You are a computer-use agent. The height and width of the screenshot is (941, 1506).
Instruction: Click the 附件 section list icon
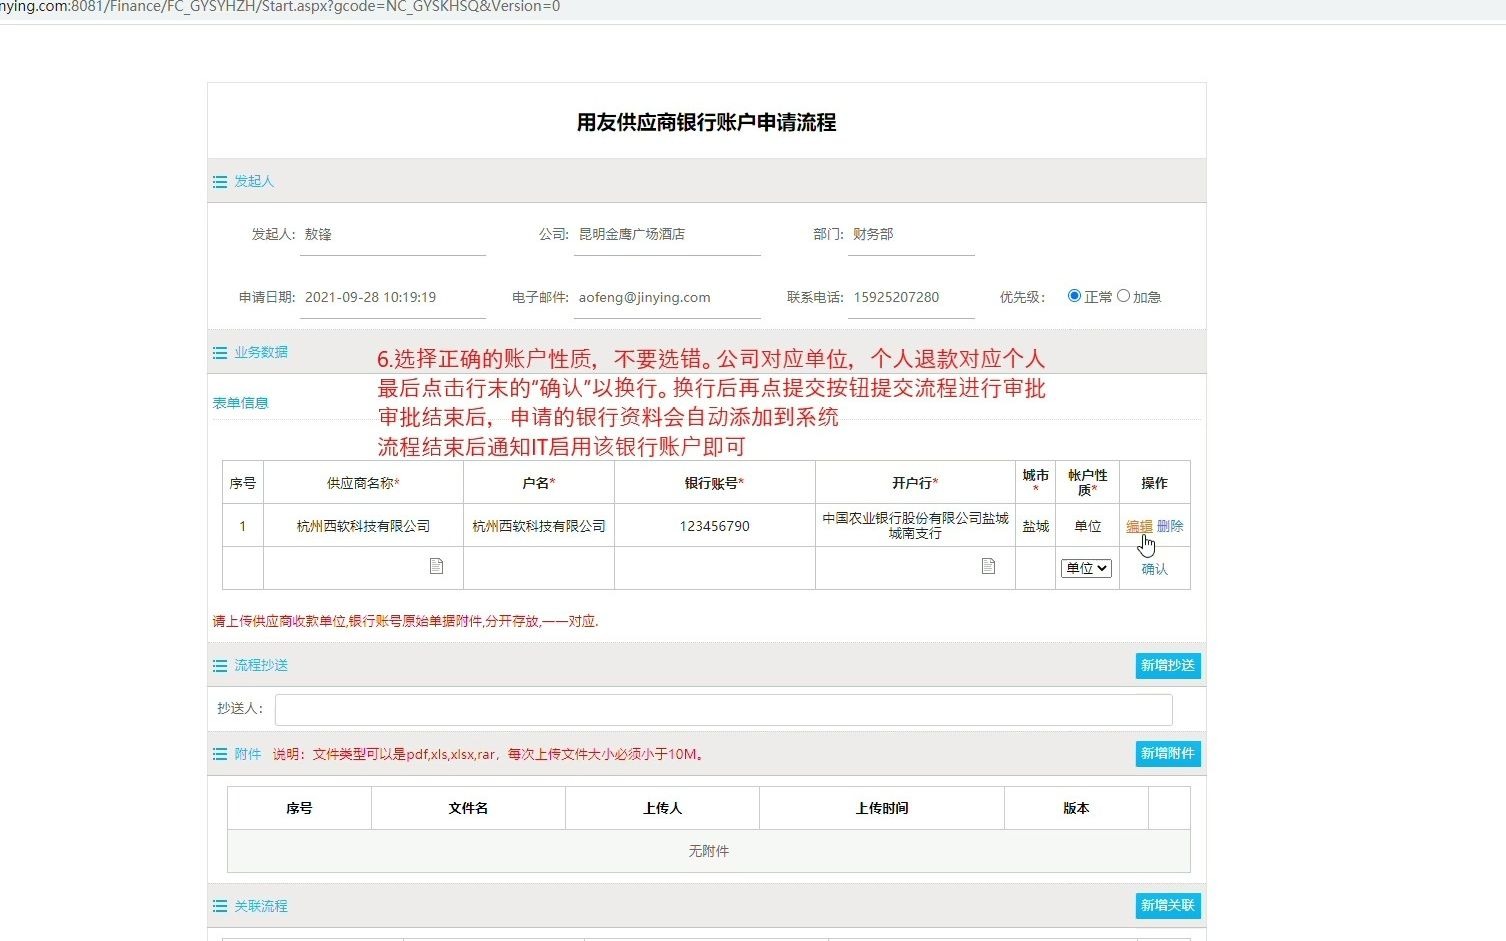(220, 754)
